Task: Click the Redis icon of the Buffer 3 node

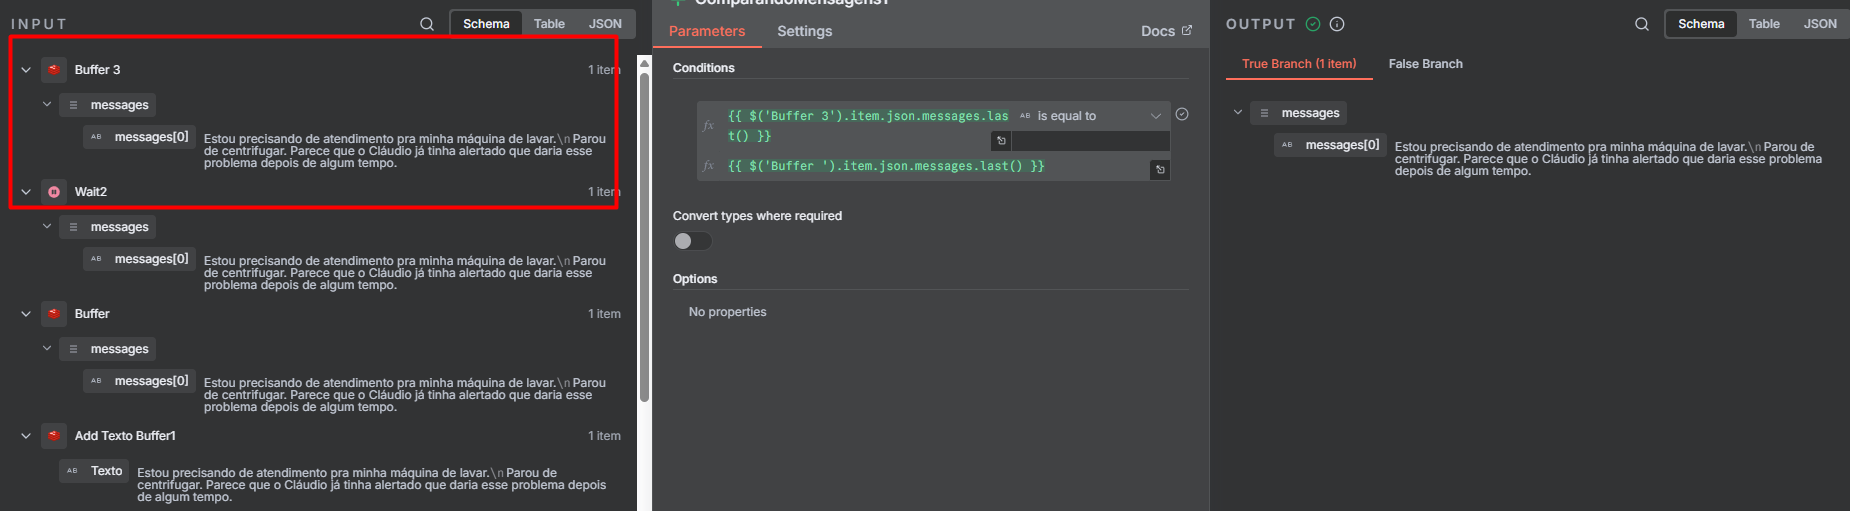Action: click(54, 70)
